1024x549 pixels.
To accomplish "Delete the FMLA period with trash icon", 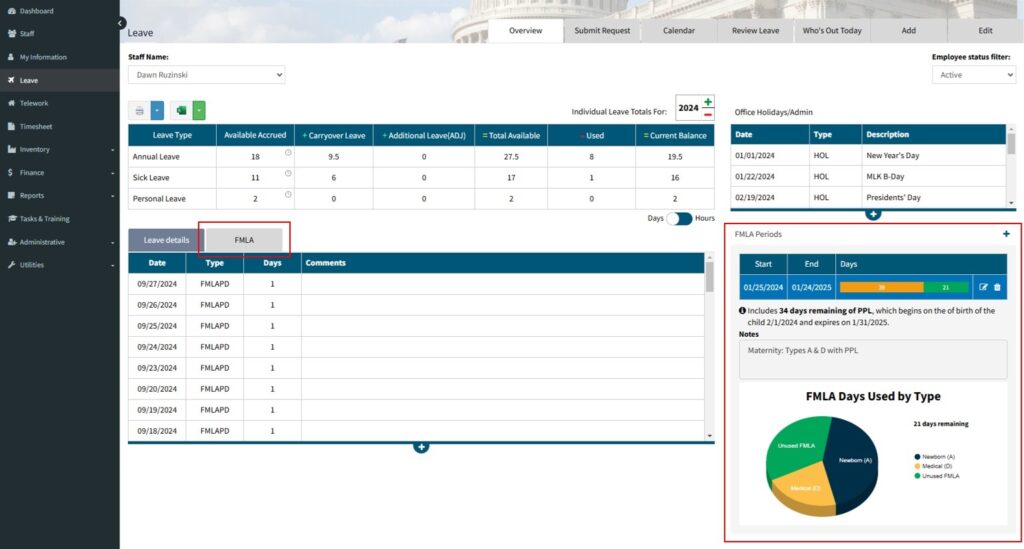I will pyautogui.click(x=997, y=287).
